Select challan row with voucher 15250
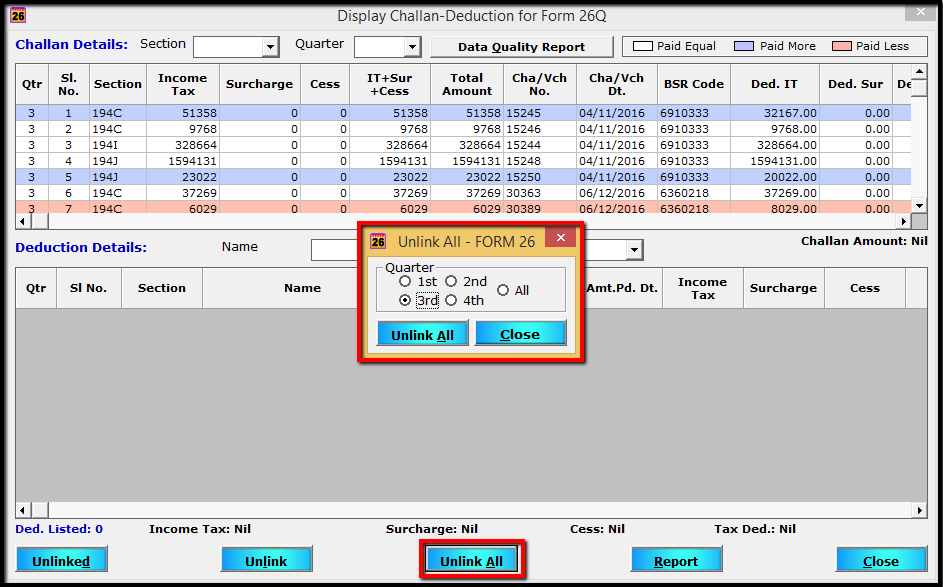The width and height of the screenshot is (943, 587). [x=463, y=177]
